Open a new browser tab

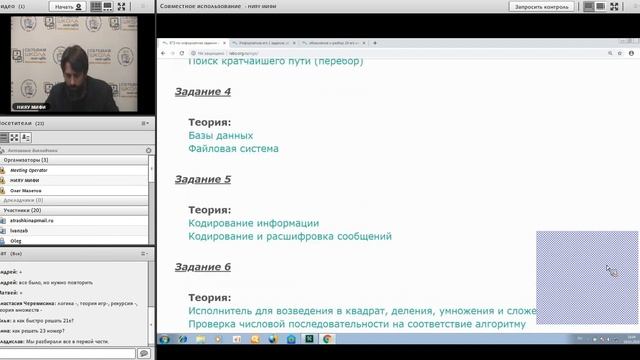pos(375,43)
